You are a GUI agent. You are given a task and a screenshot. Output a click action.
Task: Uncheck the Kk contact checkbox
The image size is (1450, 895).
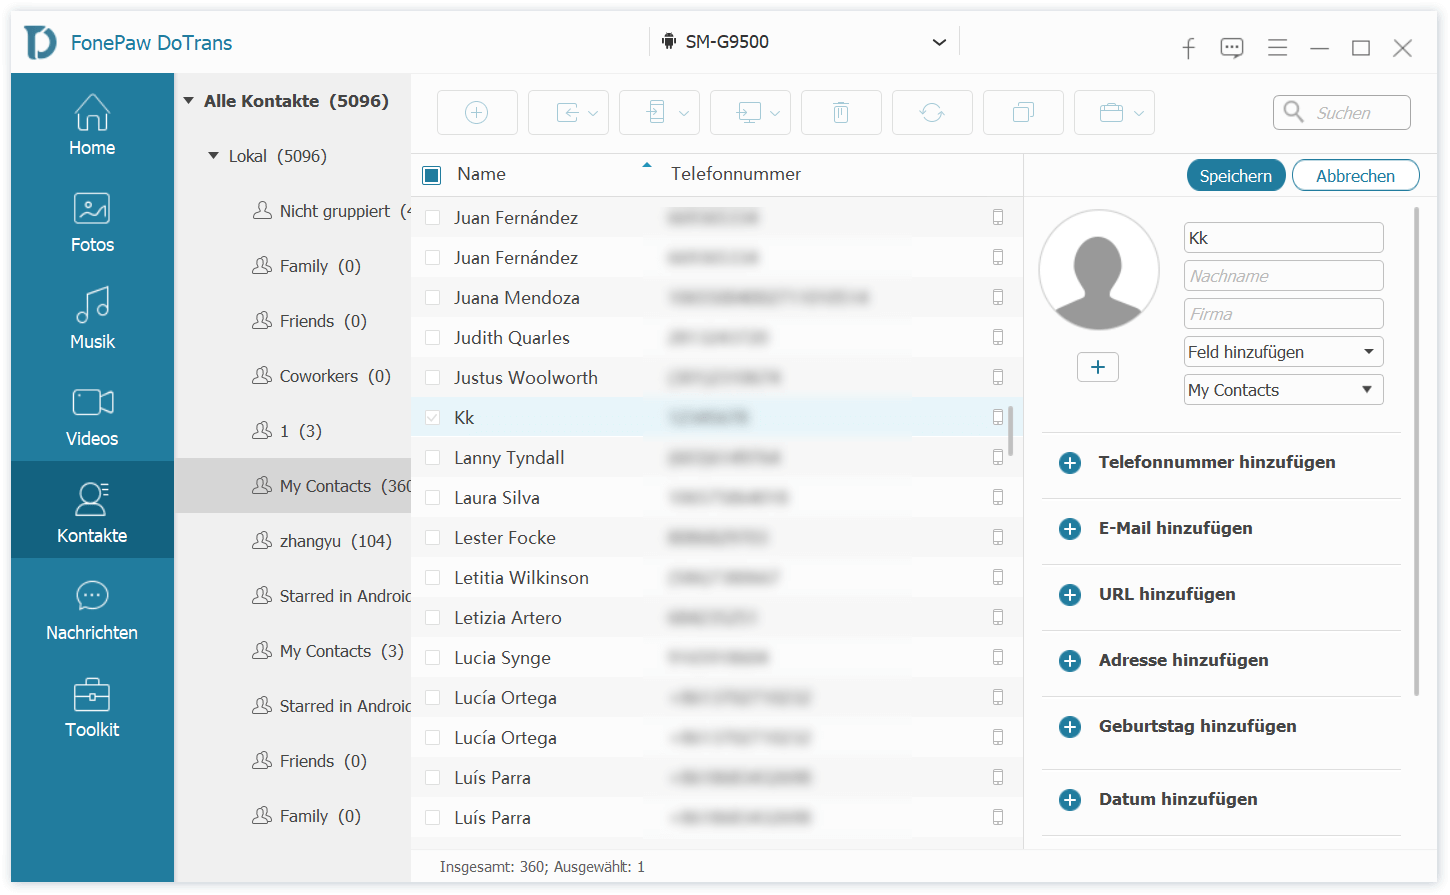[433, 417]
